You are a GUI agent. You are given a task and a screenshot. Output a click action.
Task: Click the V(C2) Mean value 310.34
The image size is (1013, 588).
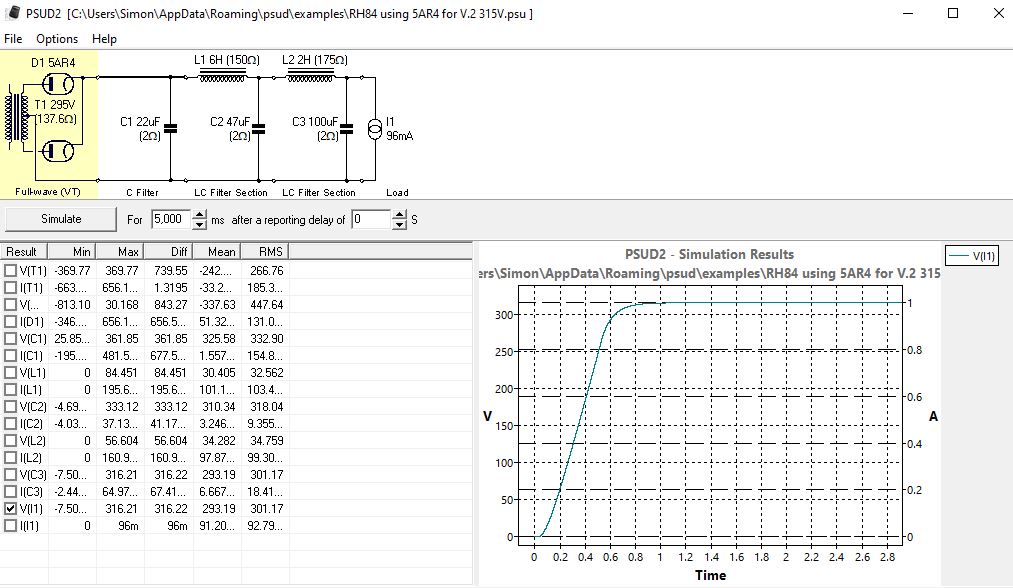click(218, 406)
